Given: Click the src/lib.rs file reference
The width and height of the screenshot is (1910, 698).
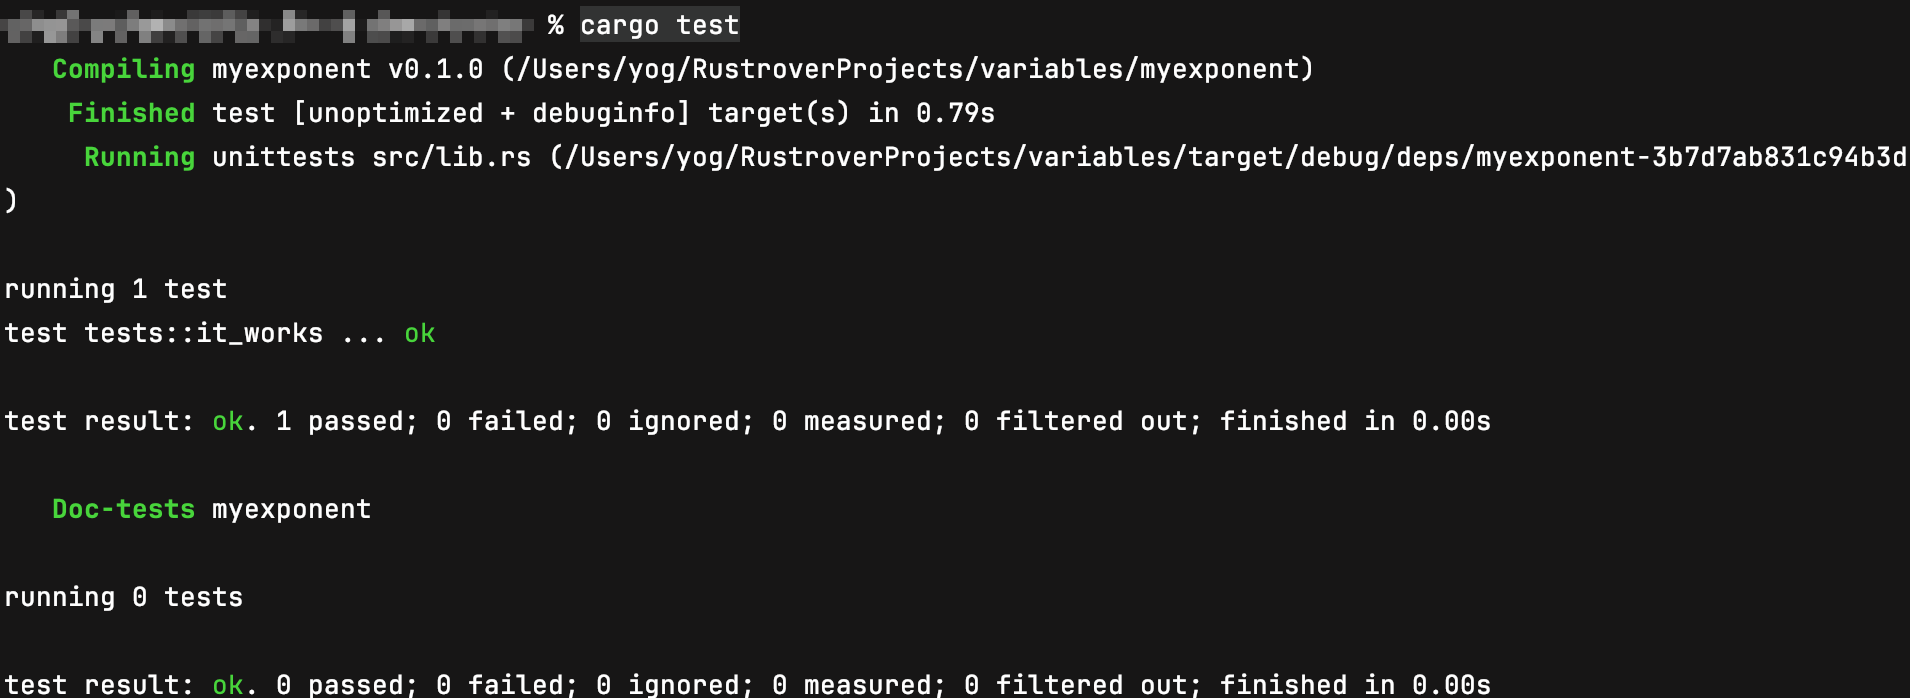Looking at the screenshot, I should tap(452, 157).
